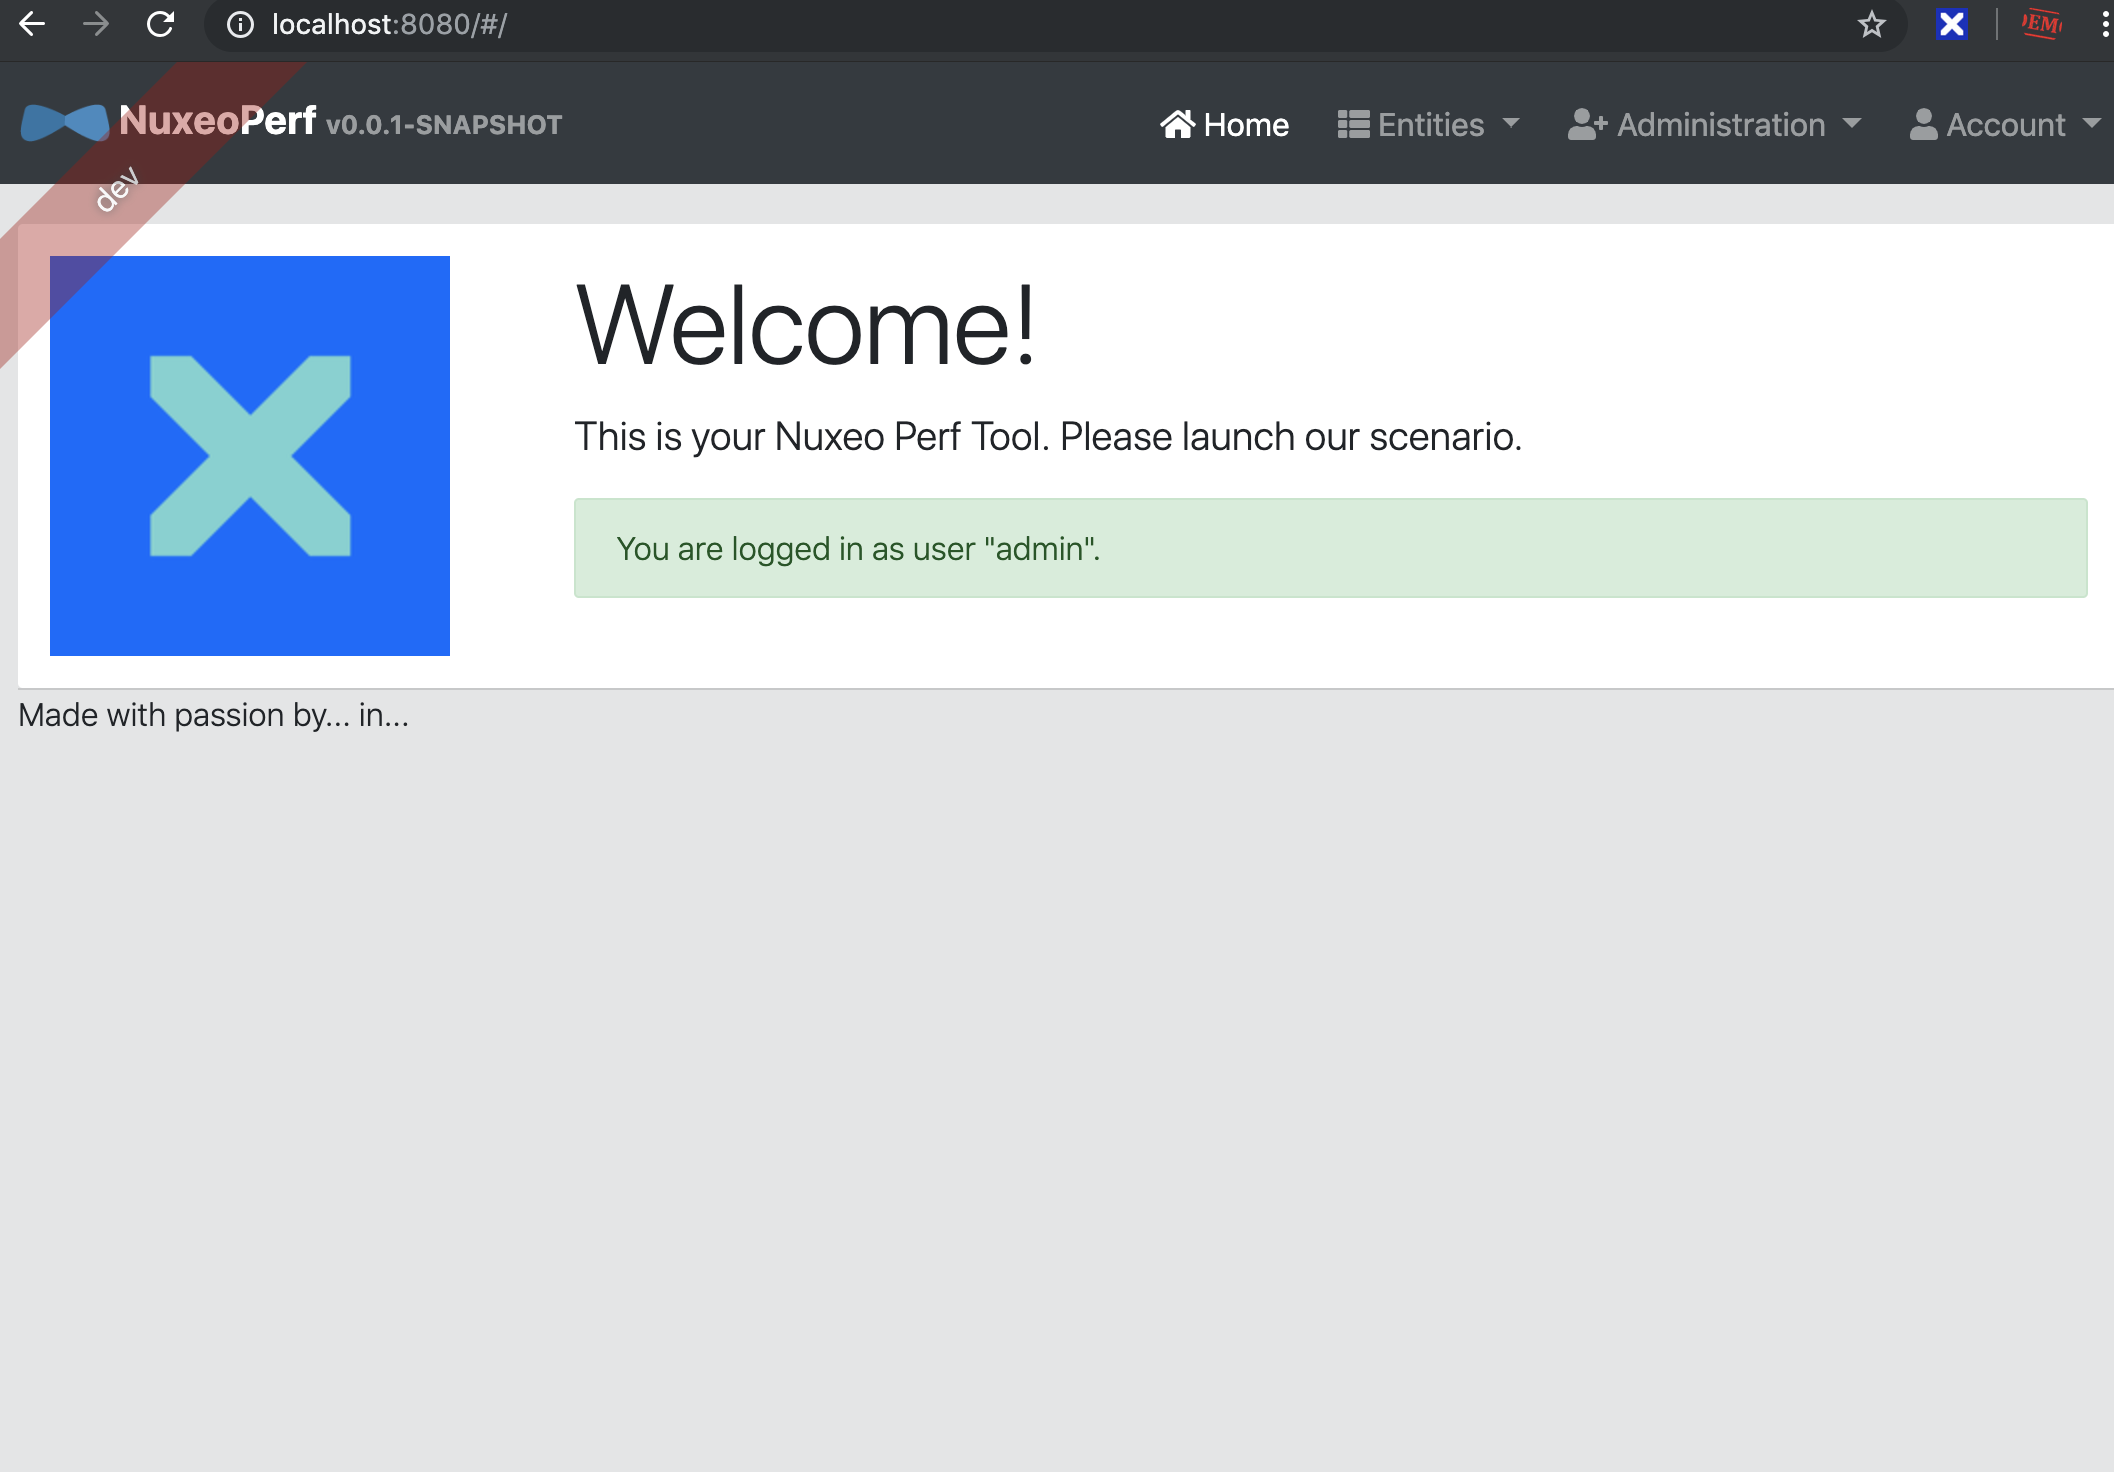The image size is (2114, 1472).
Task: Click the browser forward arrow
Action: coord(96,24)
